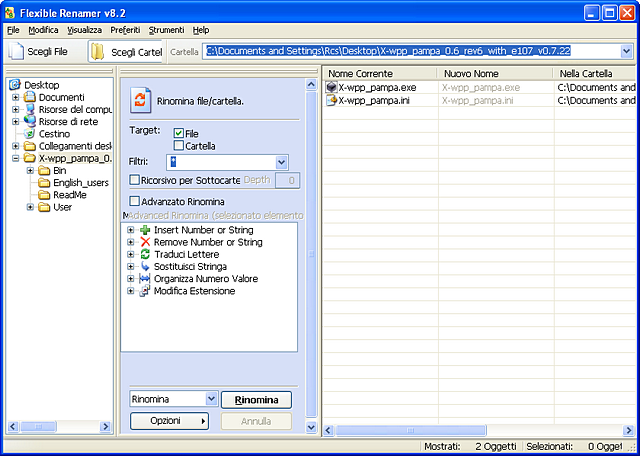Expand Modifica Estensione node

(131, 291)
